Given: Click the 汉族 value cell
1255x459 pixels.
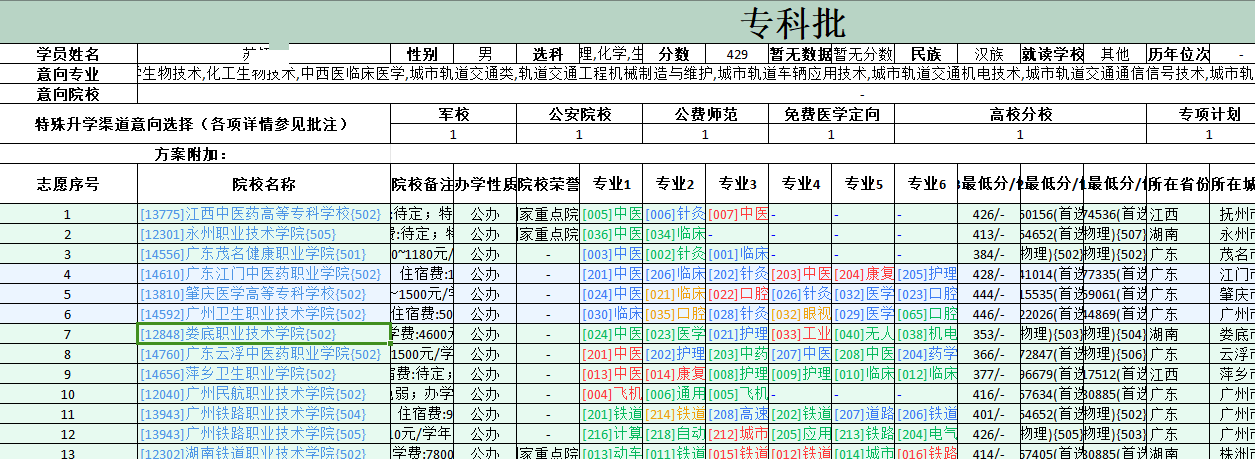Looking at the screenshot, I should pyautogui.click(x=989, y=54).
